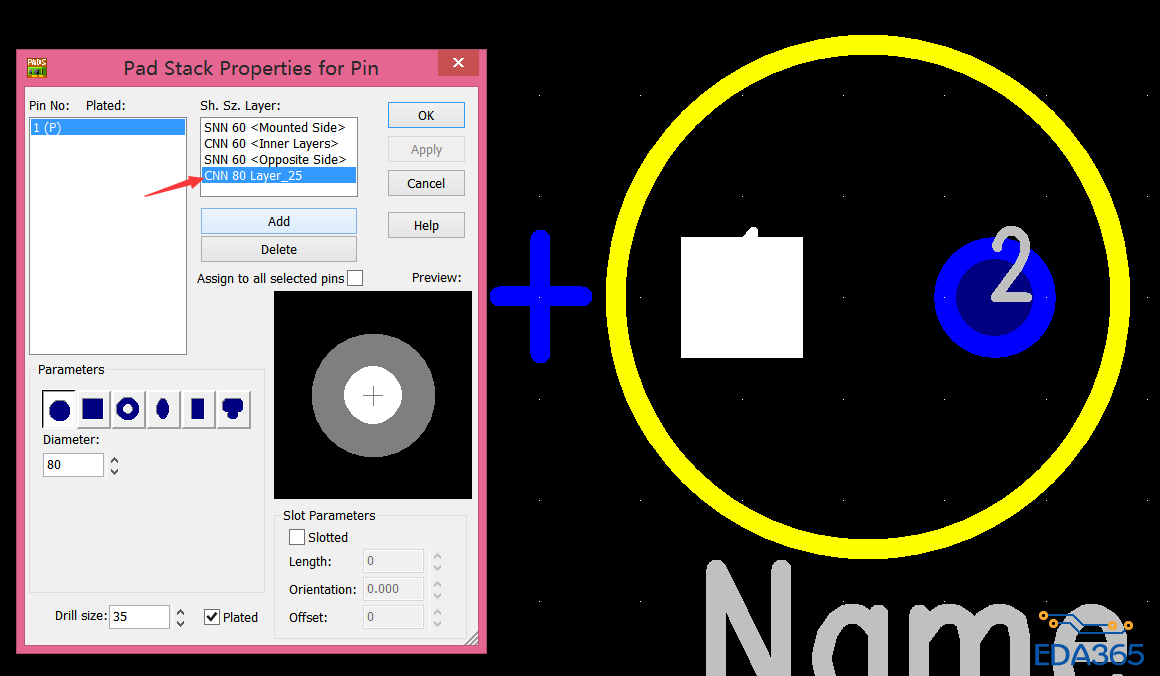The width and height of the screenshot is (1160, 676).
Task: Select the blue round pin 2 pad
Action: tap(994, 297)
